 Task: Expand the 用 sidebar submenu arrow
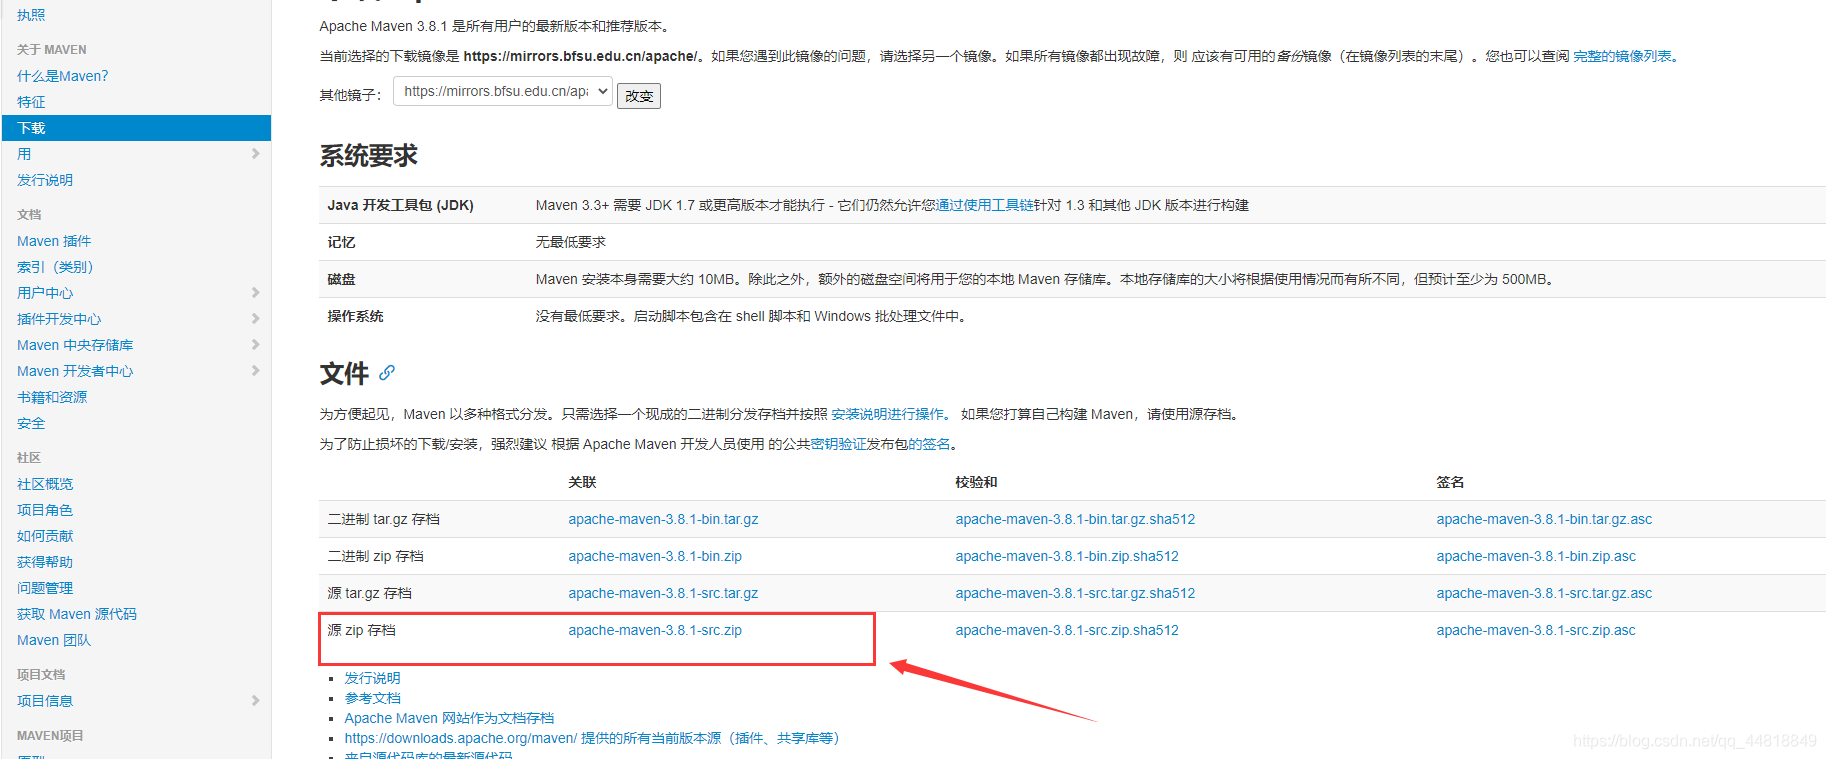[x=255, y=154]
